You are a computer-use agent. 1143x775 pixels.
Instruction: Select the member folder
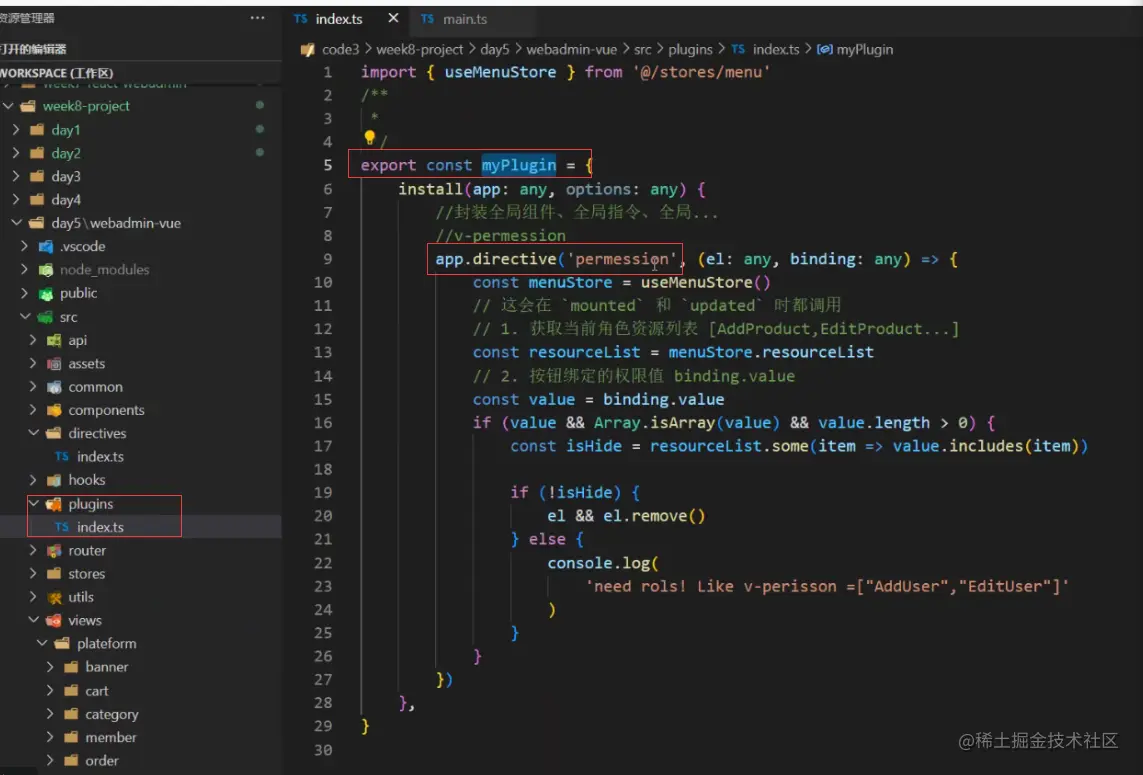point(111,738)
